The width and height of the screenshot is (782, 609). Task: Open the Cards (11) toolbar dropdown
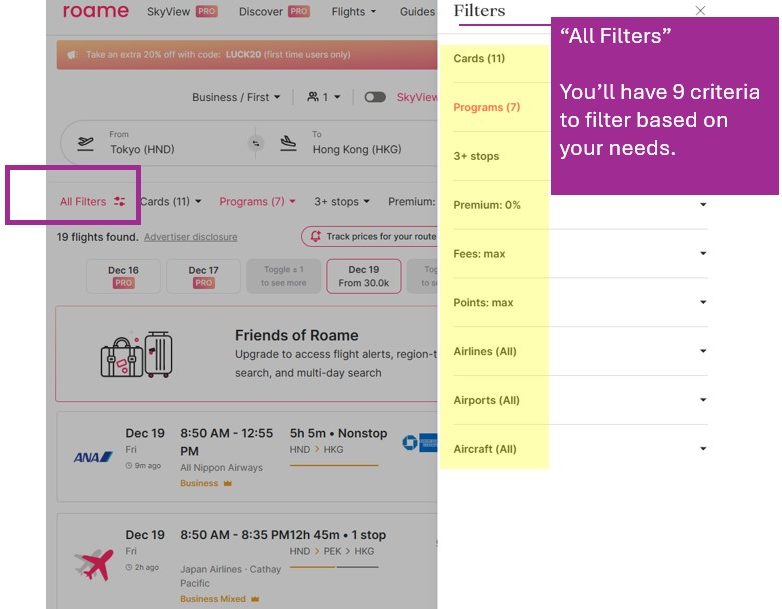coord(171,202)
